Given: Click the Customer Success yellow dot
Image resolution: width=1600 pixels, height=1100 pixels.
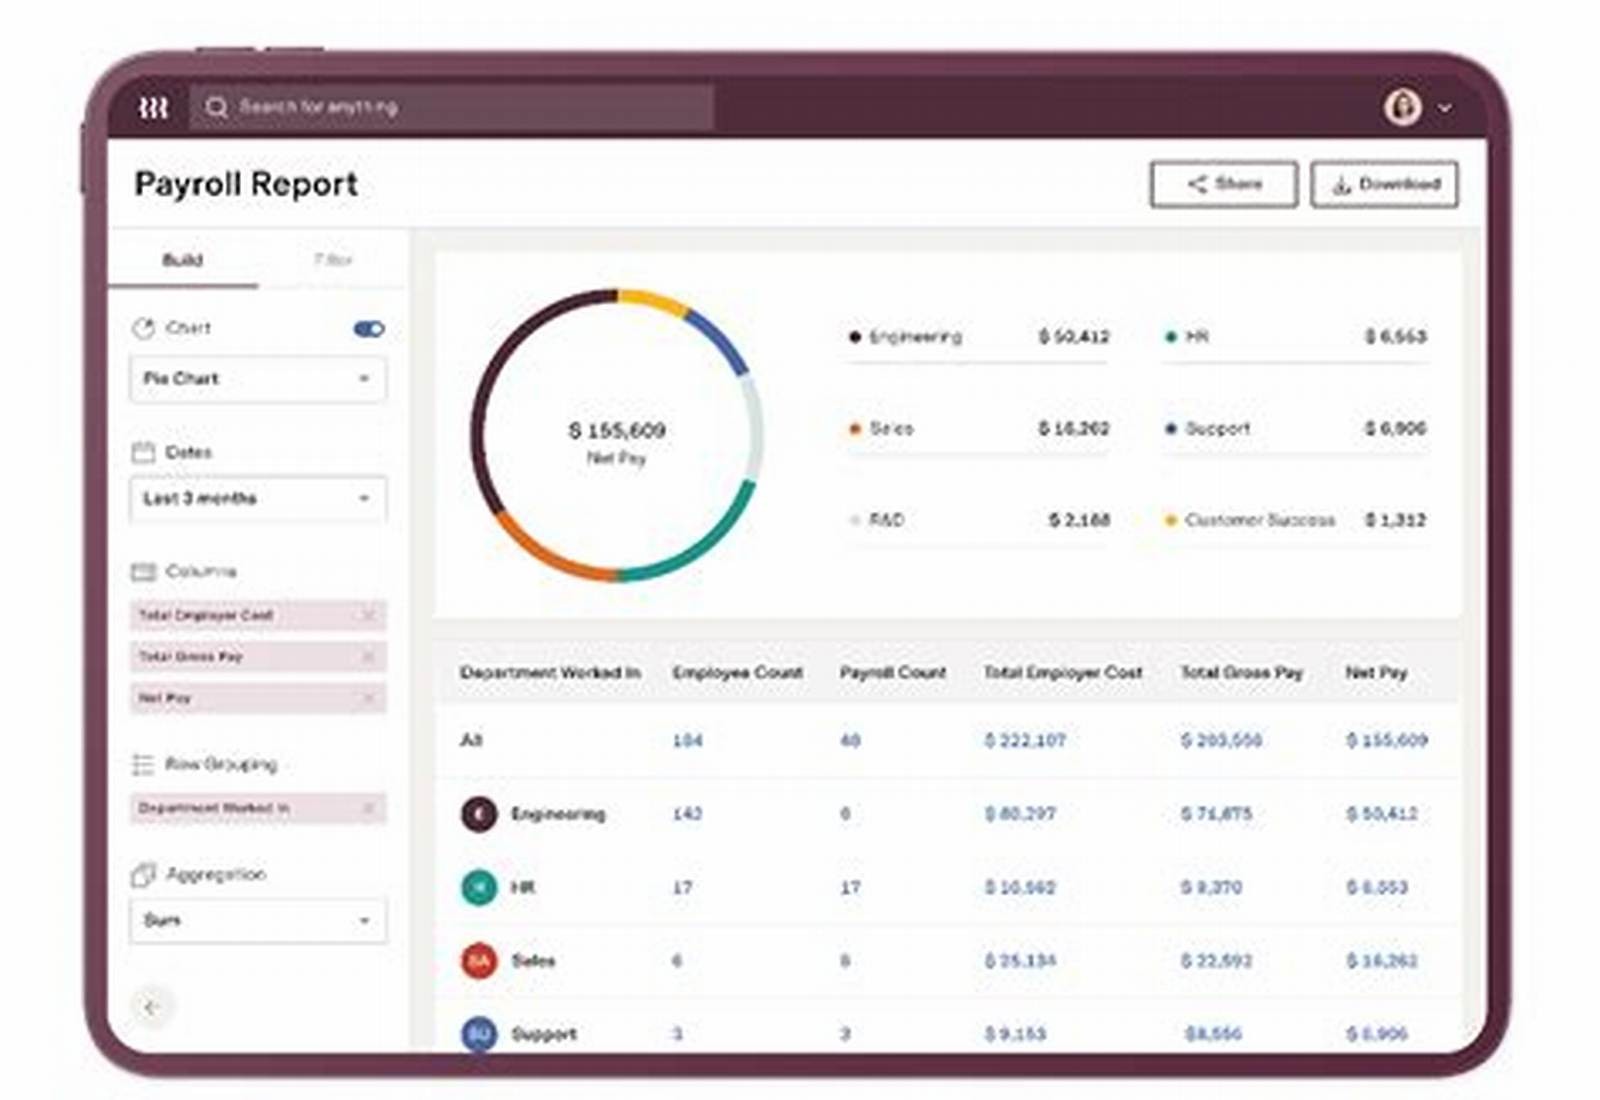Looking at the screenshot, I should pos(1171,521).
